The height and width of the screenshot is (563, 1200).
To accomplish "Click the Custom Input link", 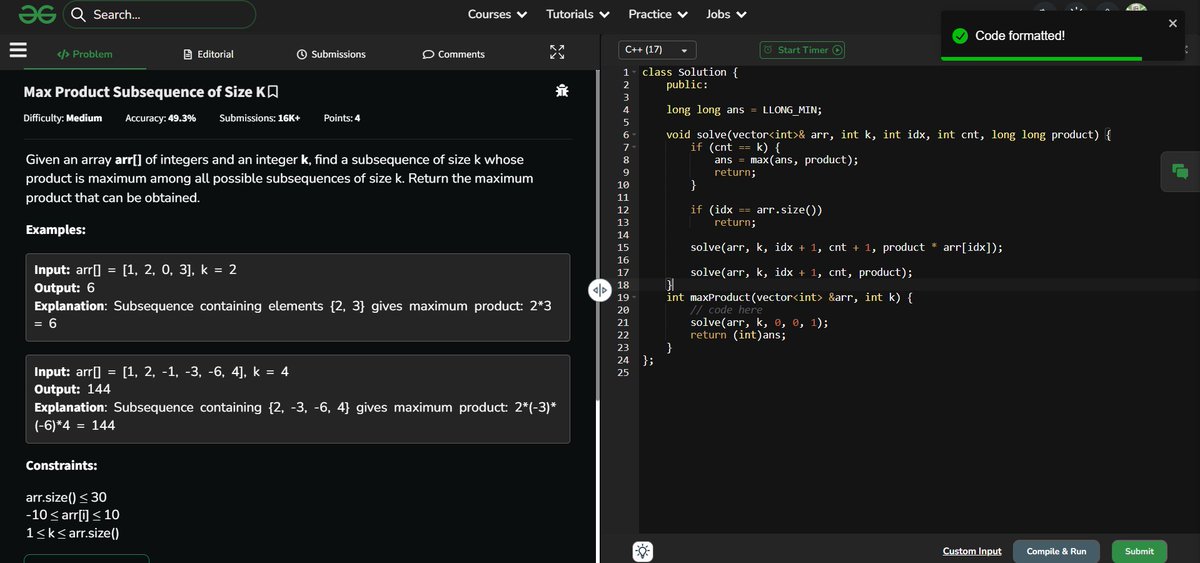I will (972, 551).
